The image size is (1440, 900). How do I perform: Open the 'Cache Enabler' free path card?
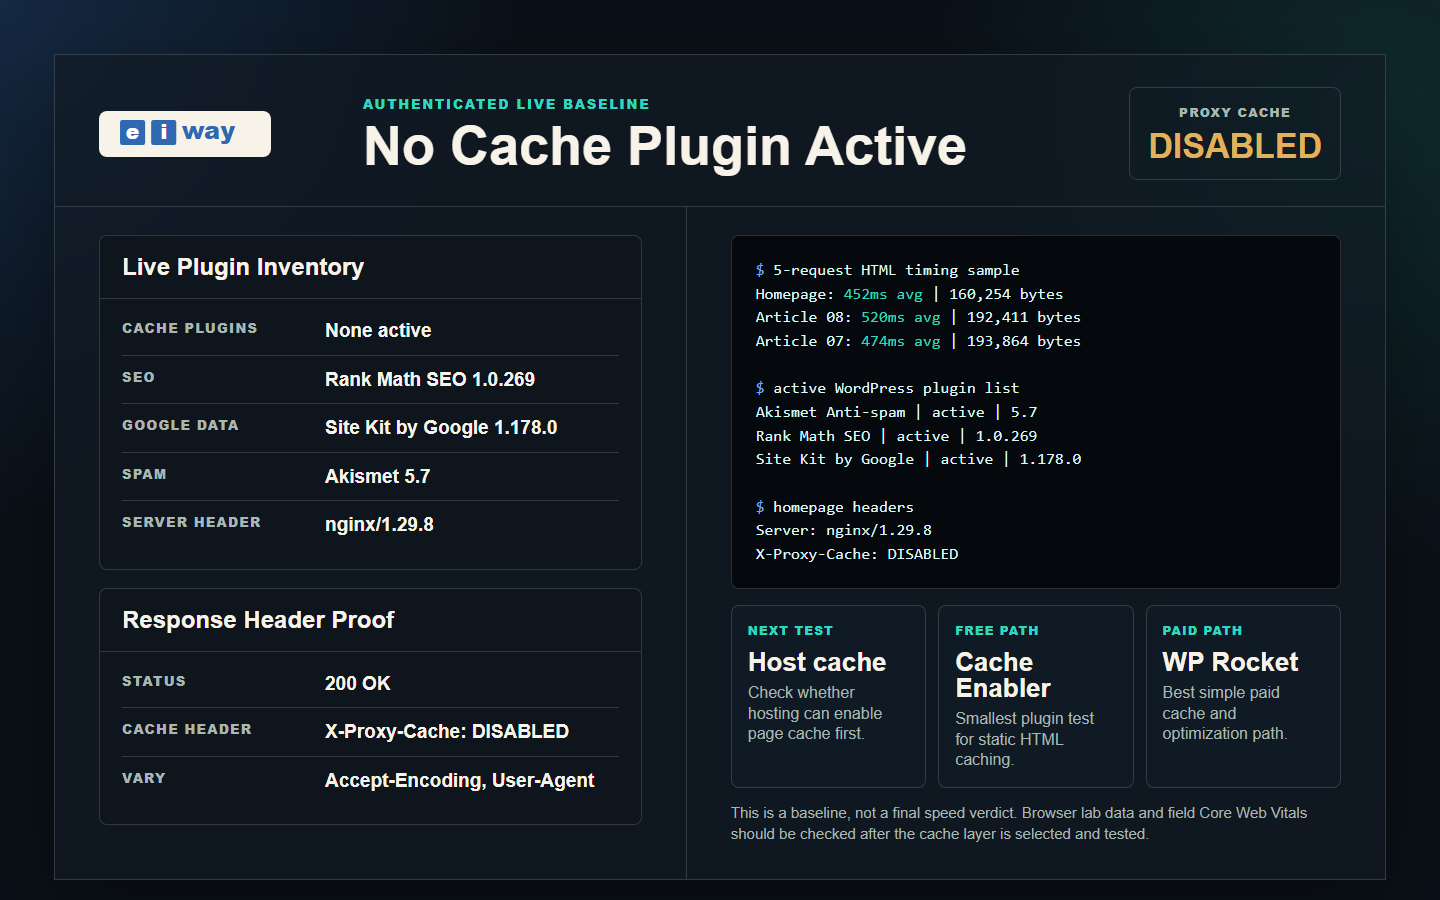pyautogui.click(x=1036, y=696)
